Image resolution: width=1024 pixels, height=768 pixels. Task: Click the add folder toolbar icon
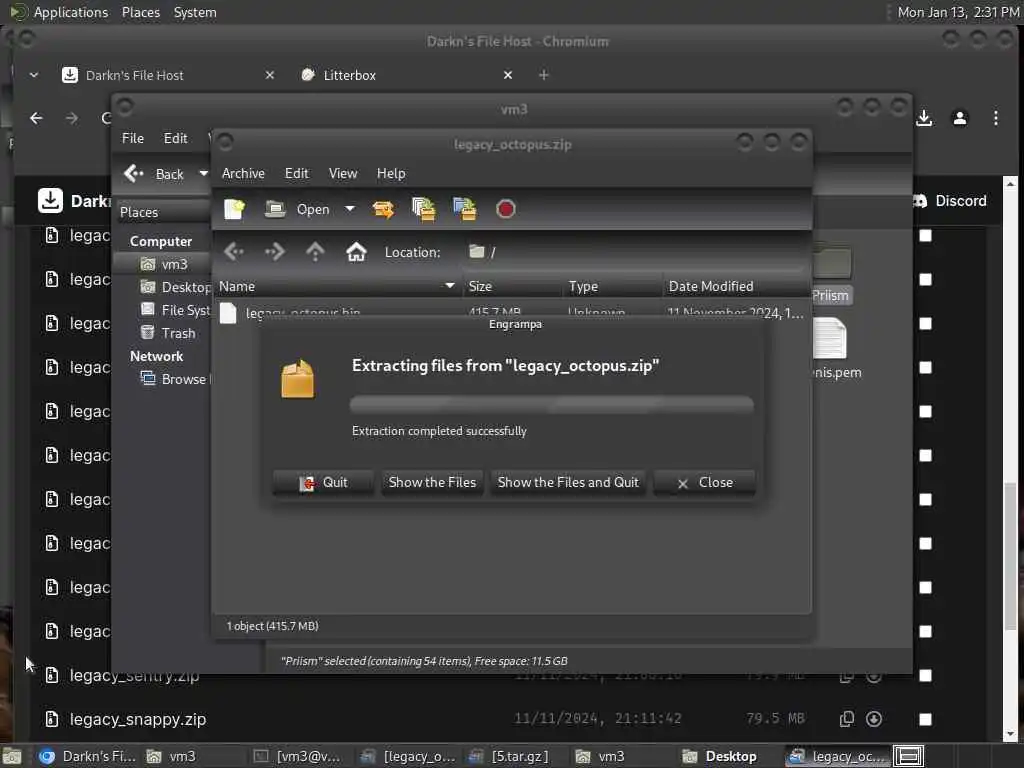(465, 209)
